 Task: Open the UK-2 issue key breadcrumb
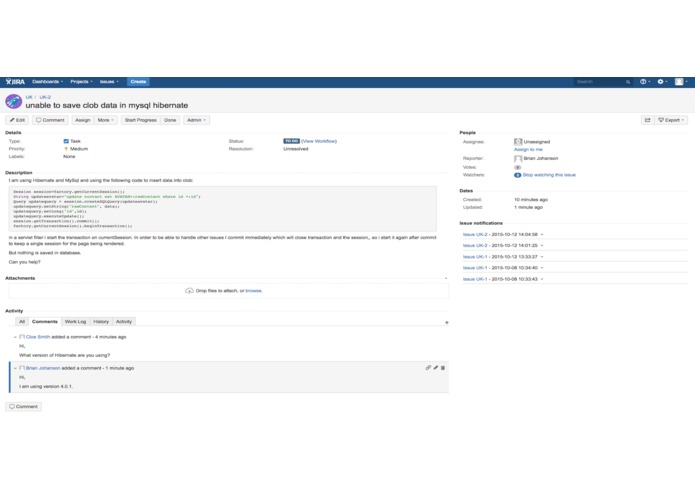click(x=45, y=97)
